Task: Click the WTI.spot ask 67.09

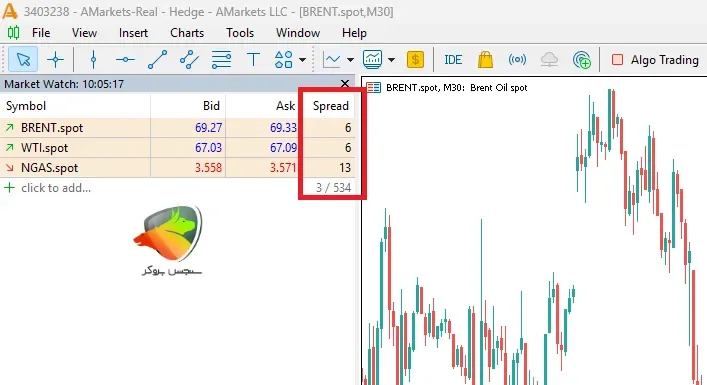Action: point(283,148)
